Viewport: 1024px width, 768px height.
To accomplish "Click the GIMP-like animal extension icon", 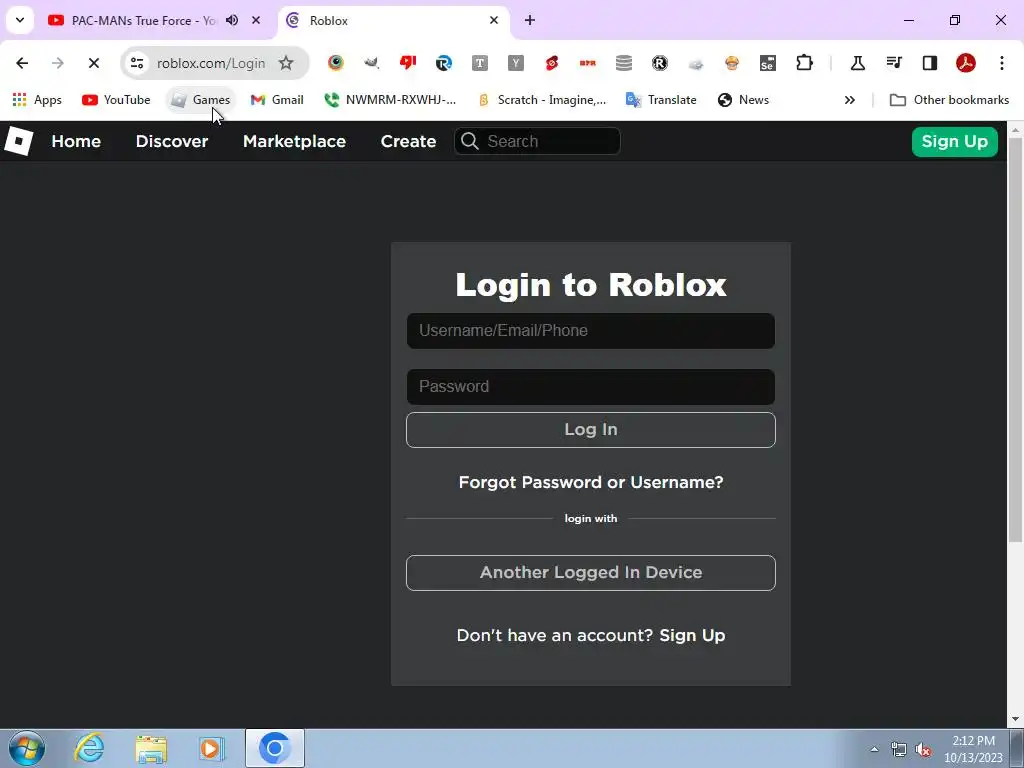I will pyautogui.click(x=372, y=63).
